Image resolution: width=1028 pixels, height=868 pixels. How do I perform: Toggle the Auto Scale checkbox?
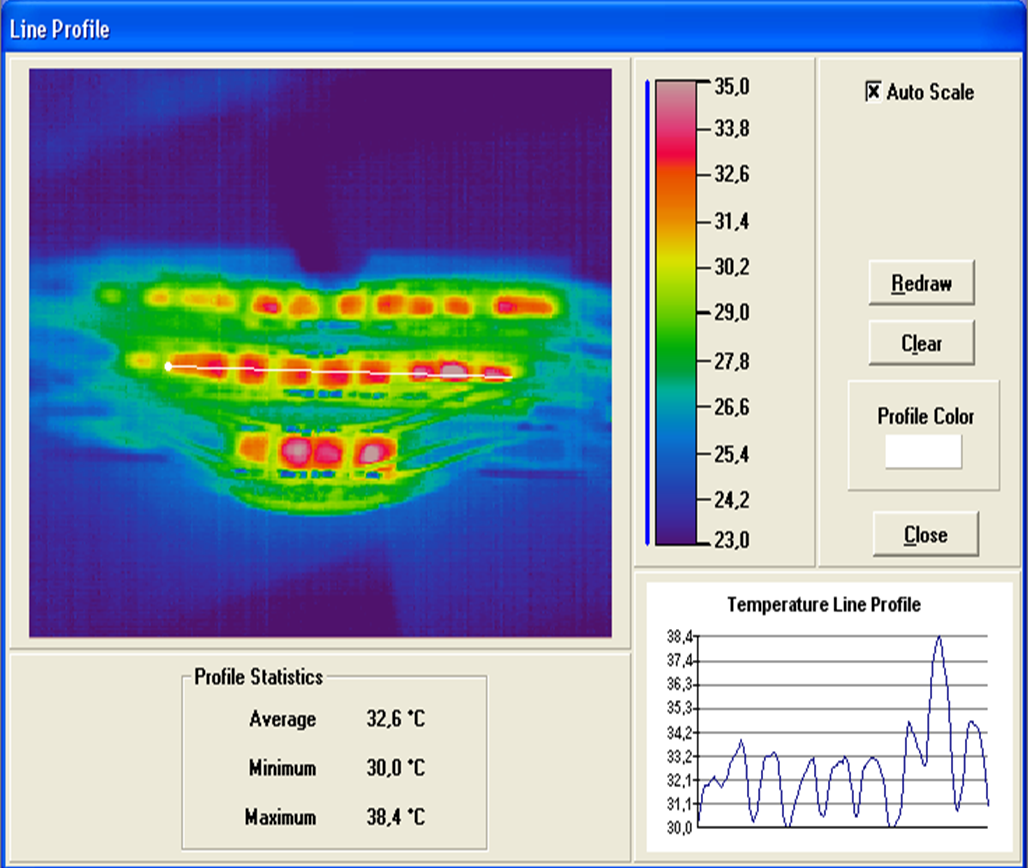pyautogui.click(x=873, y=92)
